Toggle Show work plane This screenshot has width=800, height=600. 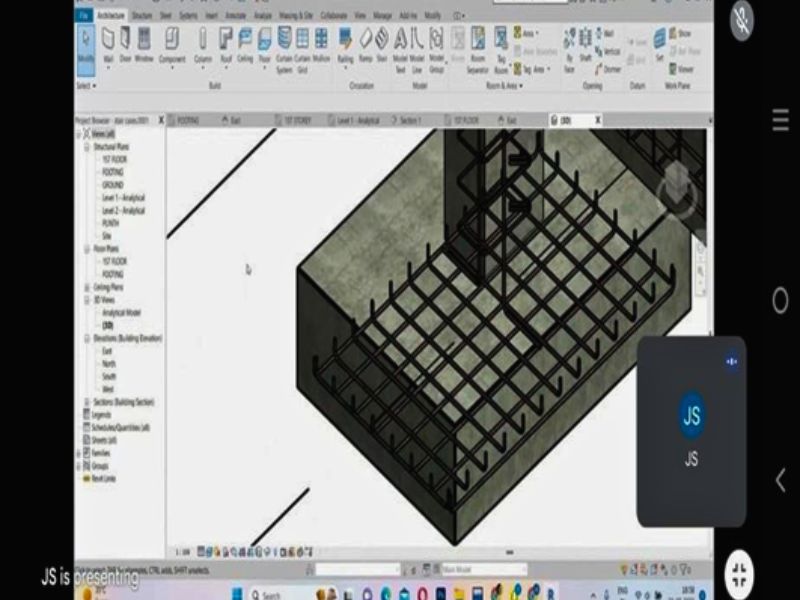tap(681, 34)
